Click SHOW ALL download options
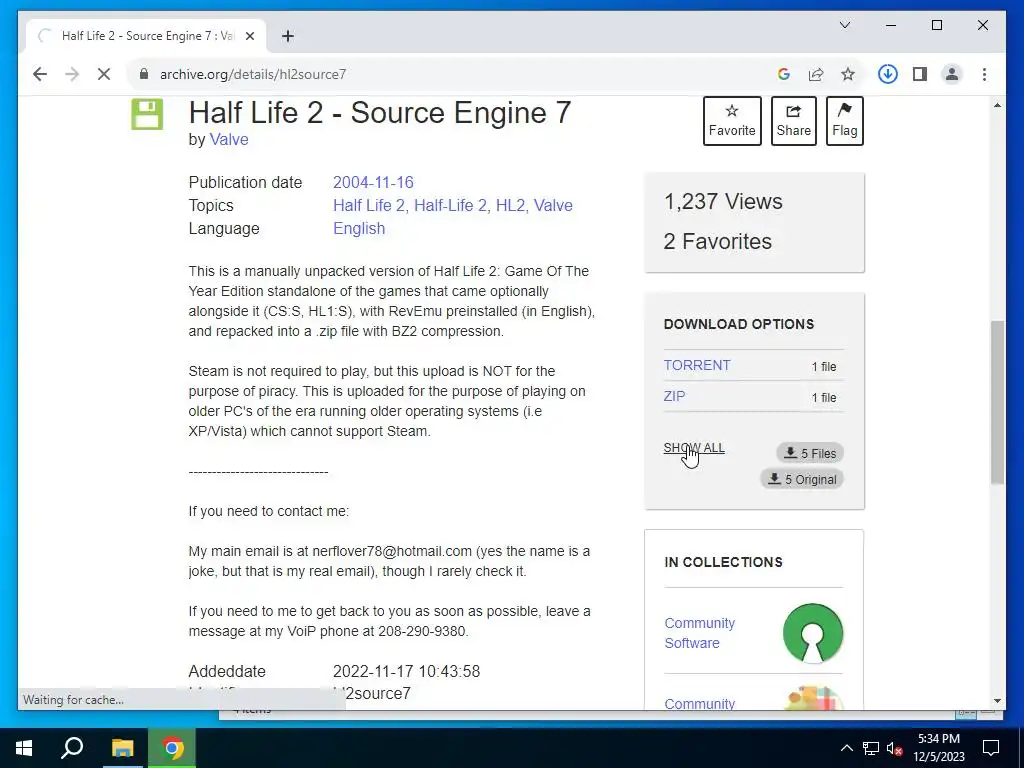 [x=694, y=448]
